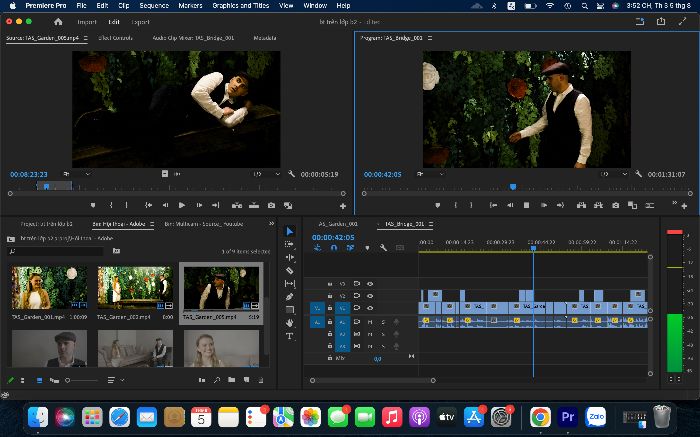Open the Markers menu
Image resolution: width=700 pixels, height=437 pixels.
tap(190, 5)
